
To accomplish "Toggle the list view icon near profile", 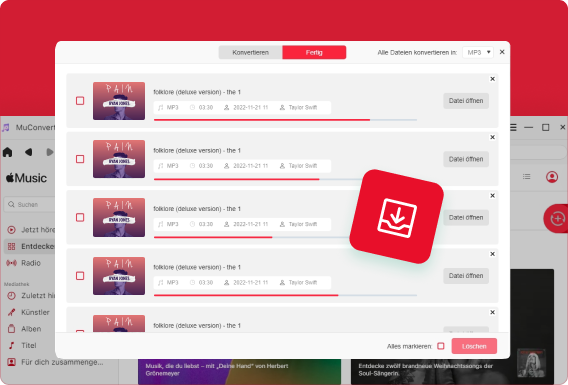I will tap(526, 176).
